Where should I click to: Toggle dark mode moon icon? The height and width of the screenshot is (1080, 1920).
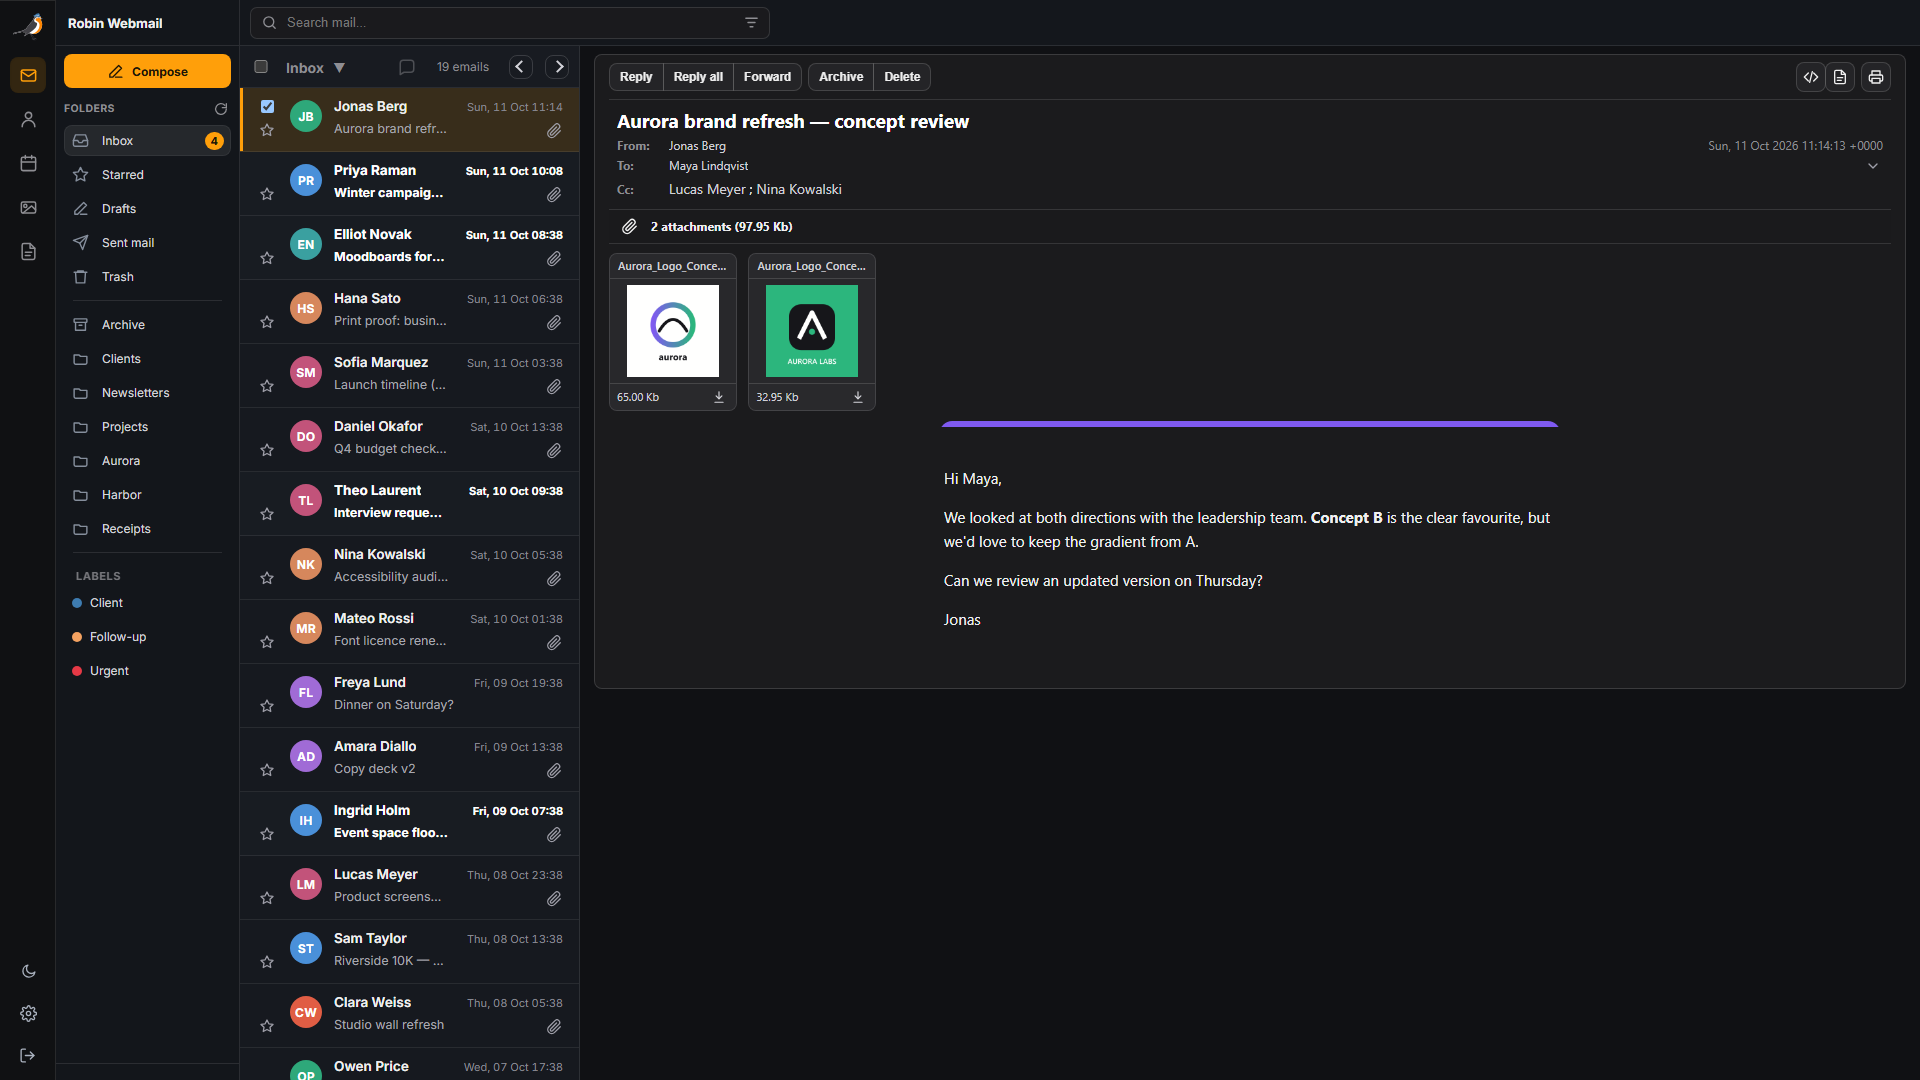click(28, 971)
